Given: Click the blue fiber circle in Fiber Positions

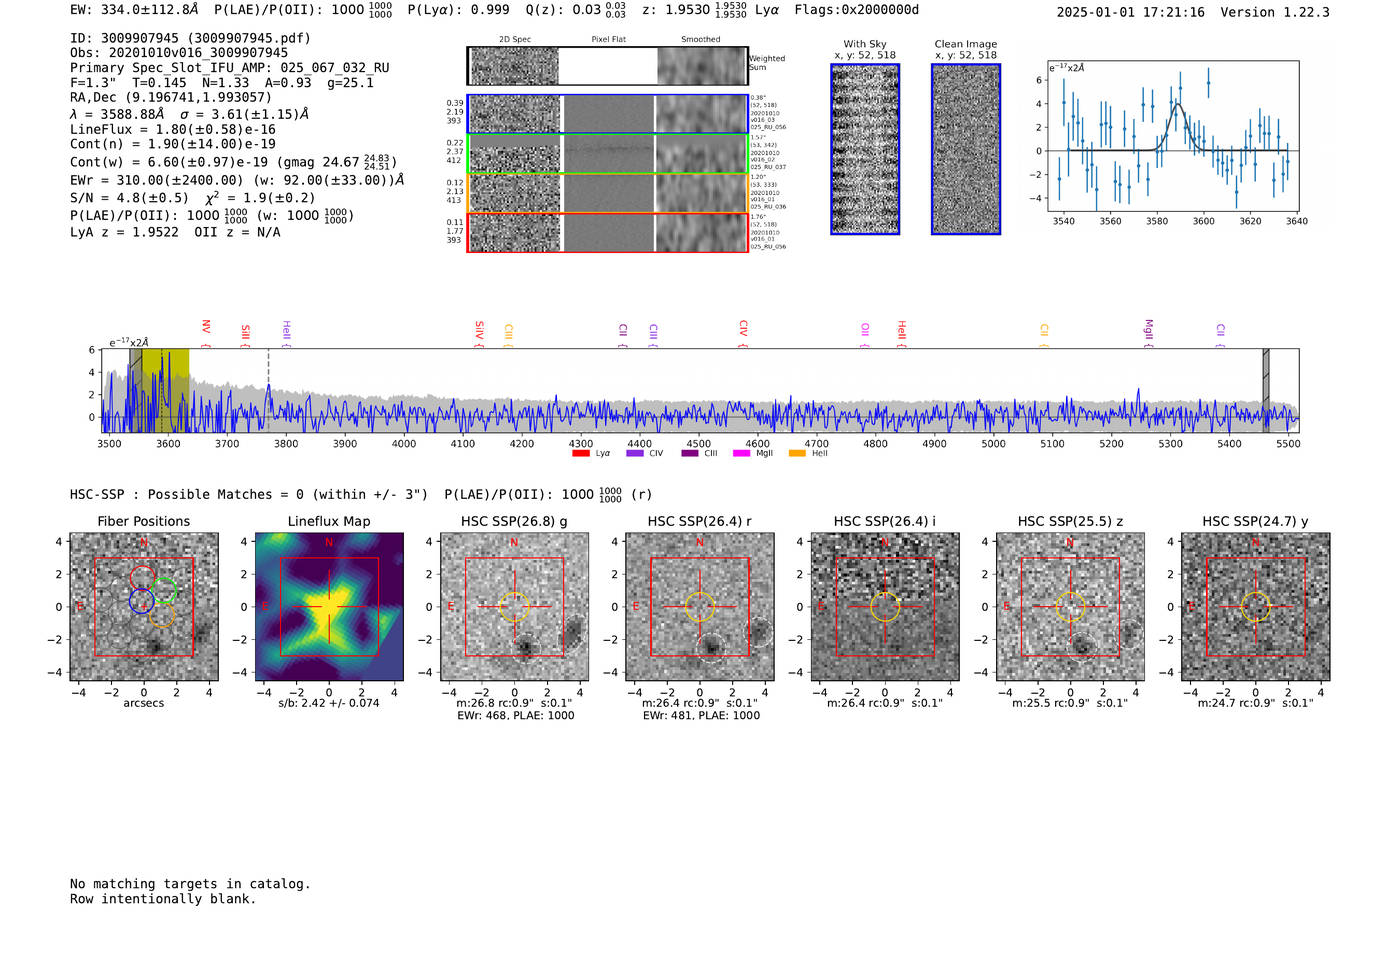Looking at the screenshot, I should tap(140, 600).
